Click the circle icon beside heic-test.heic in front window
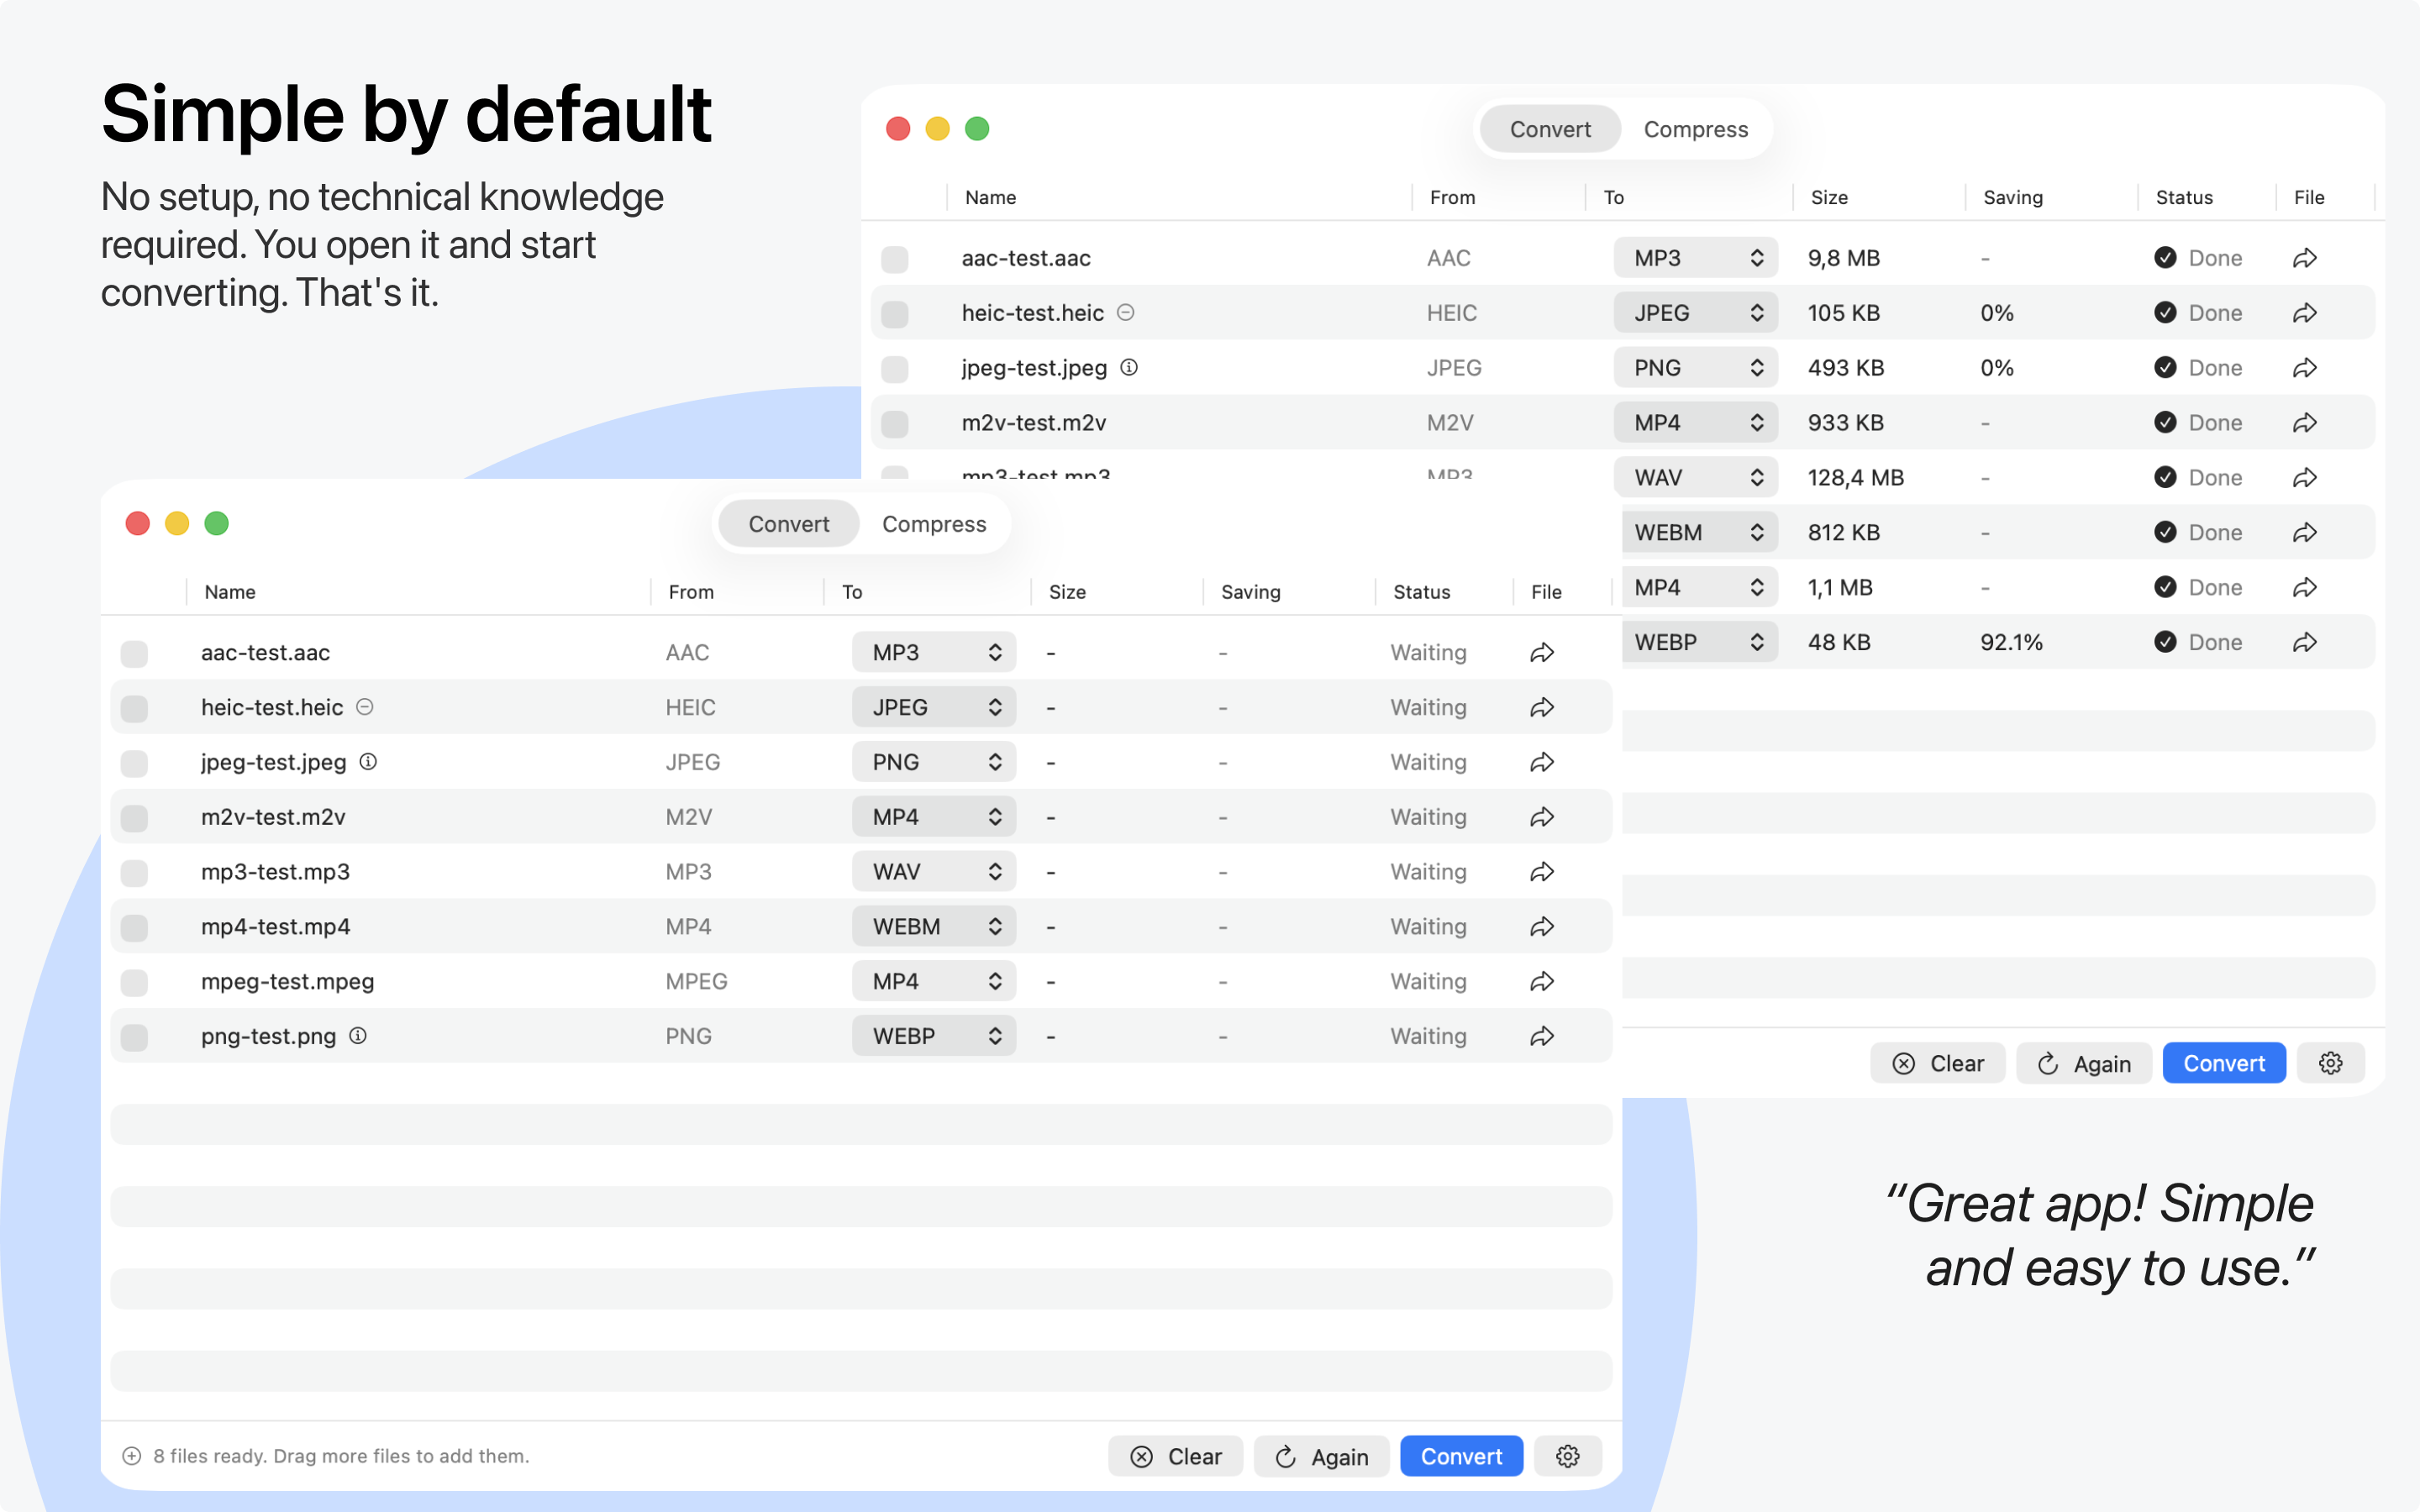The width and height of the screenshot is (2420, 1512). (x=365, y=707)
